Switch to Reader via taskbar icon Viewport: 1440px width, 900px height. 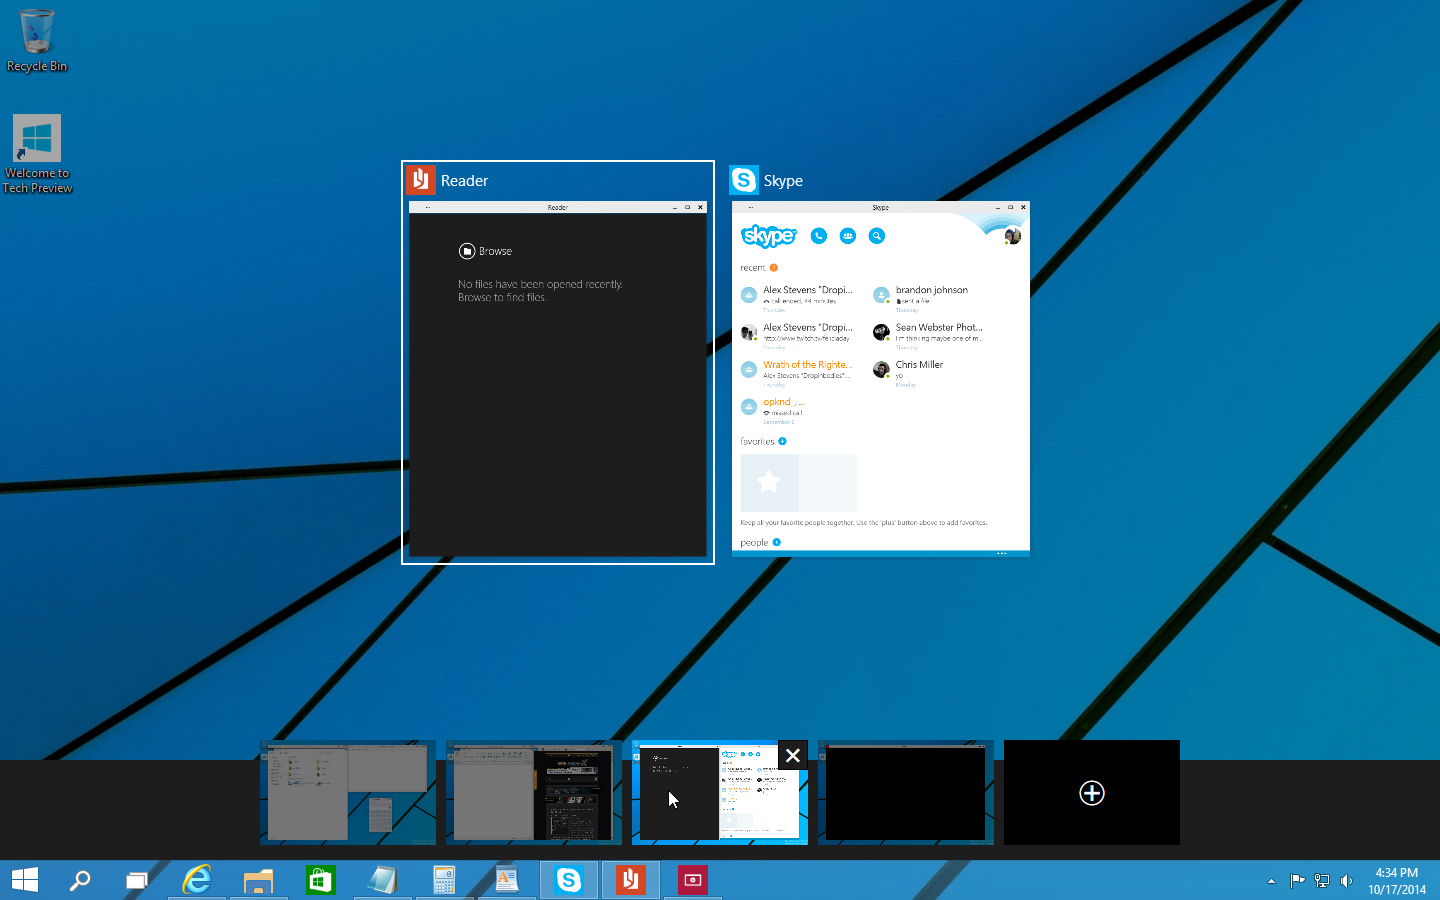click(x=630, y=880)
